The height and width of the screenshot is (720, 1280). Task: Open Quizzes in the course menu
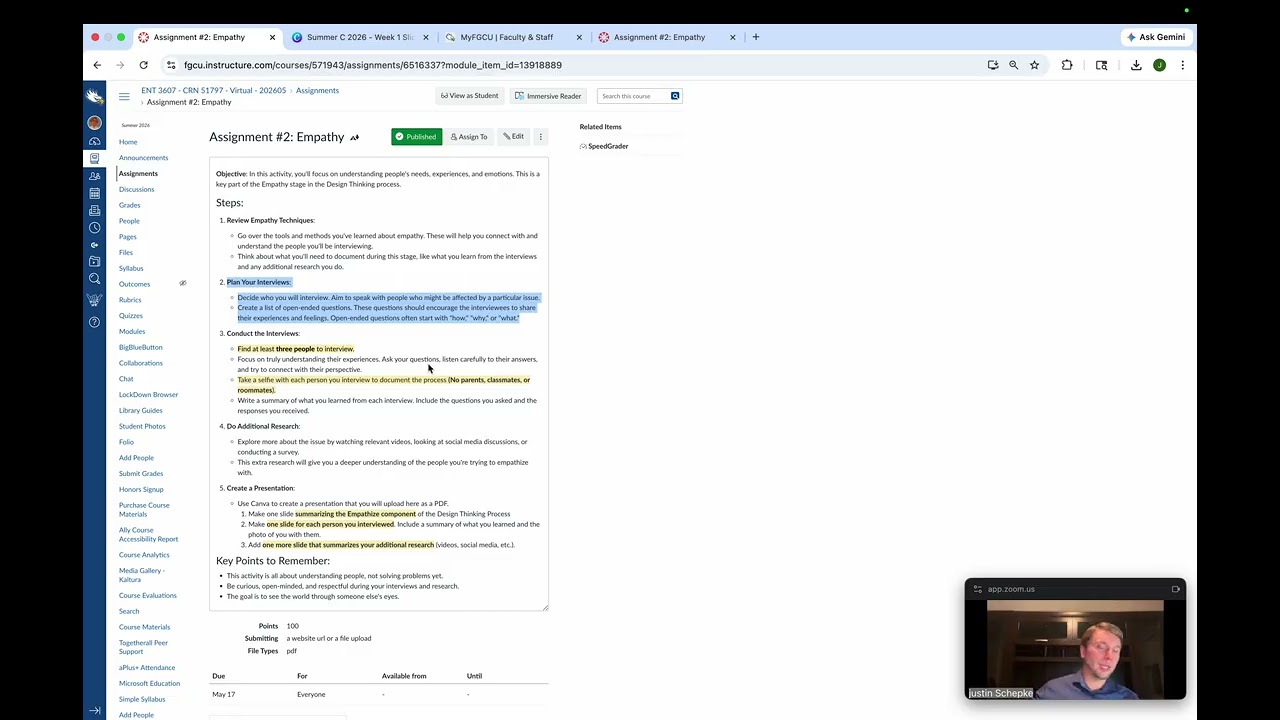click(130, 316)
